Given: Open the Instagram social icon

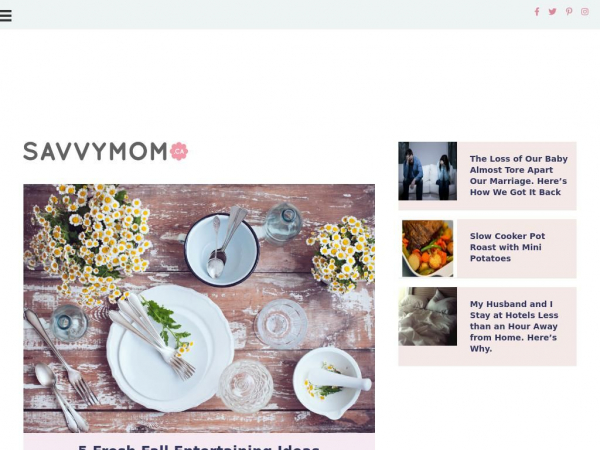Looking at the screenshot, I should tap(585, 11).
